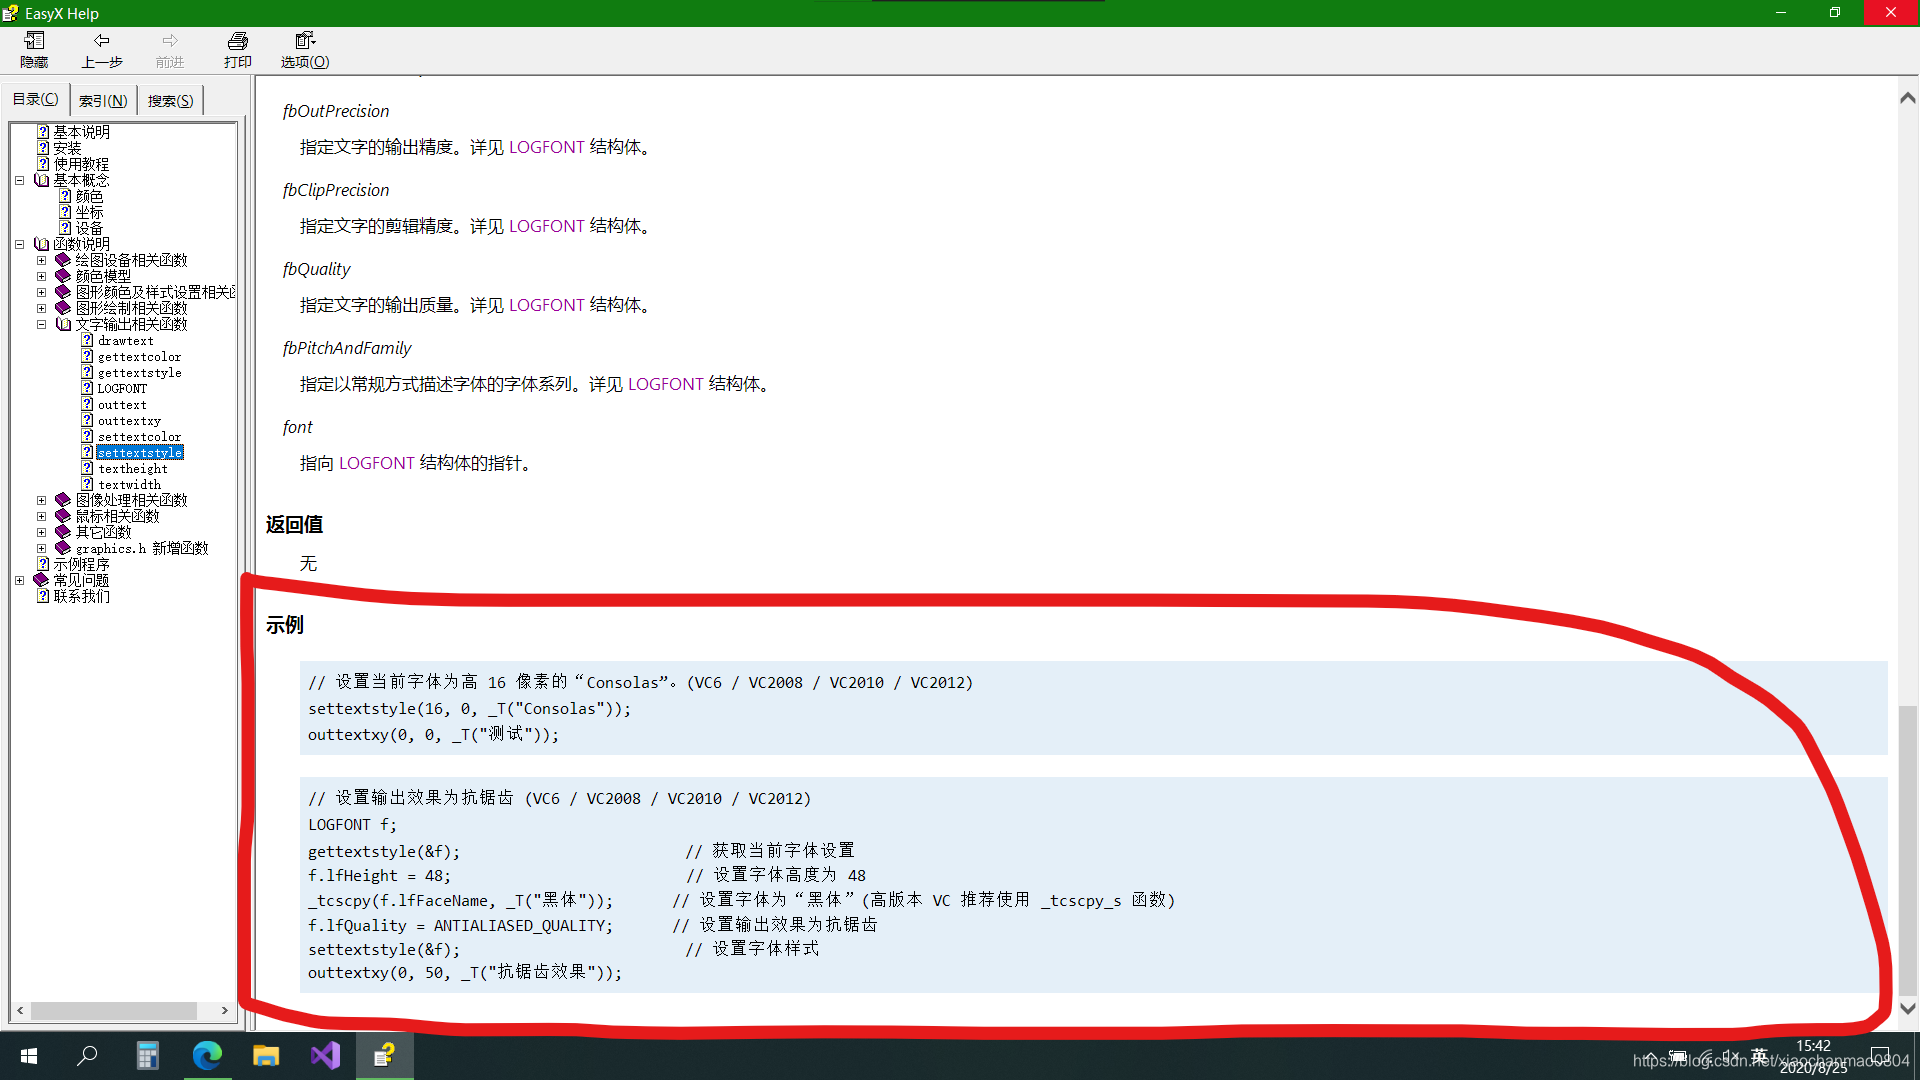Click the Windows Start button
The width and height of the screenshot is (1920, 1080).
point(28,1055)
